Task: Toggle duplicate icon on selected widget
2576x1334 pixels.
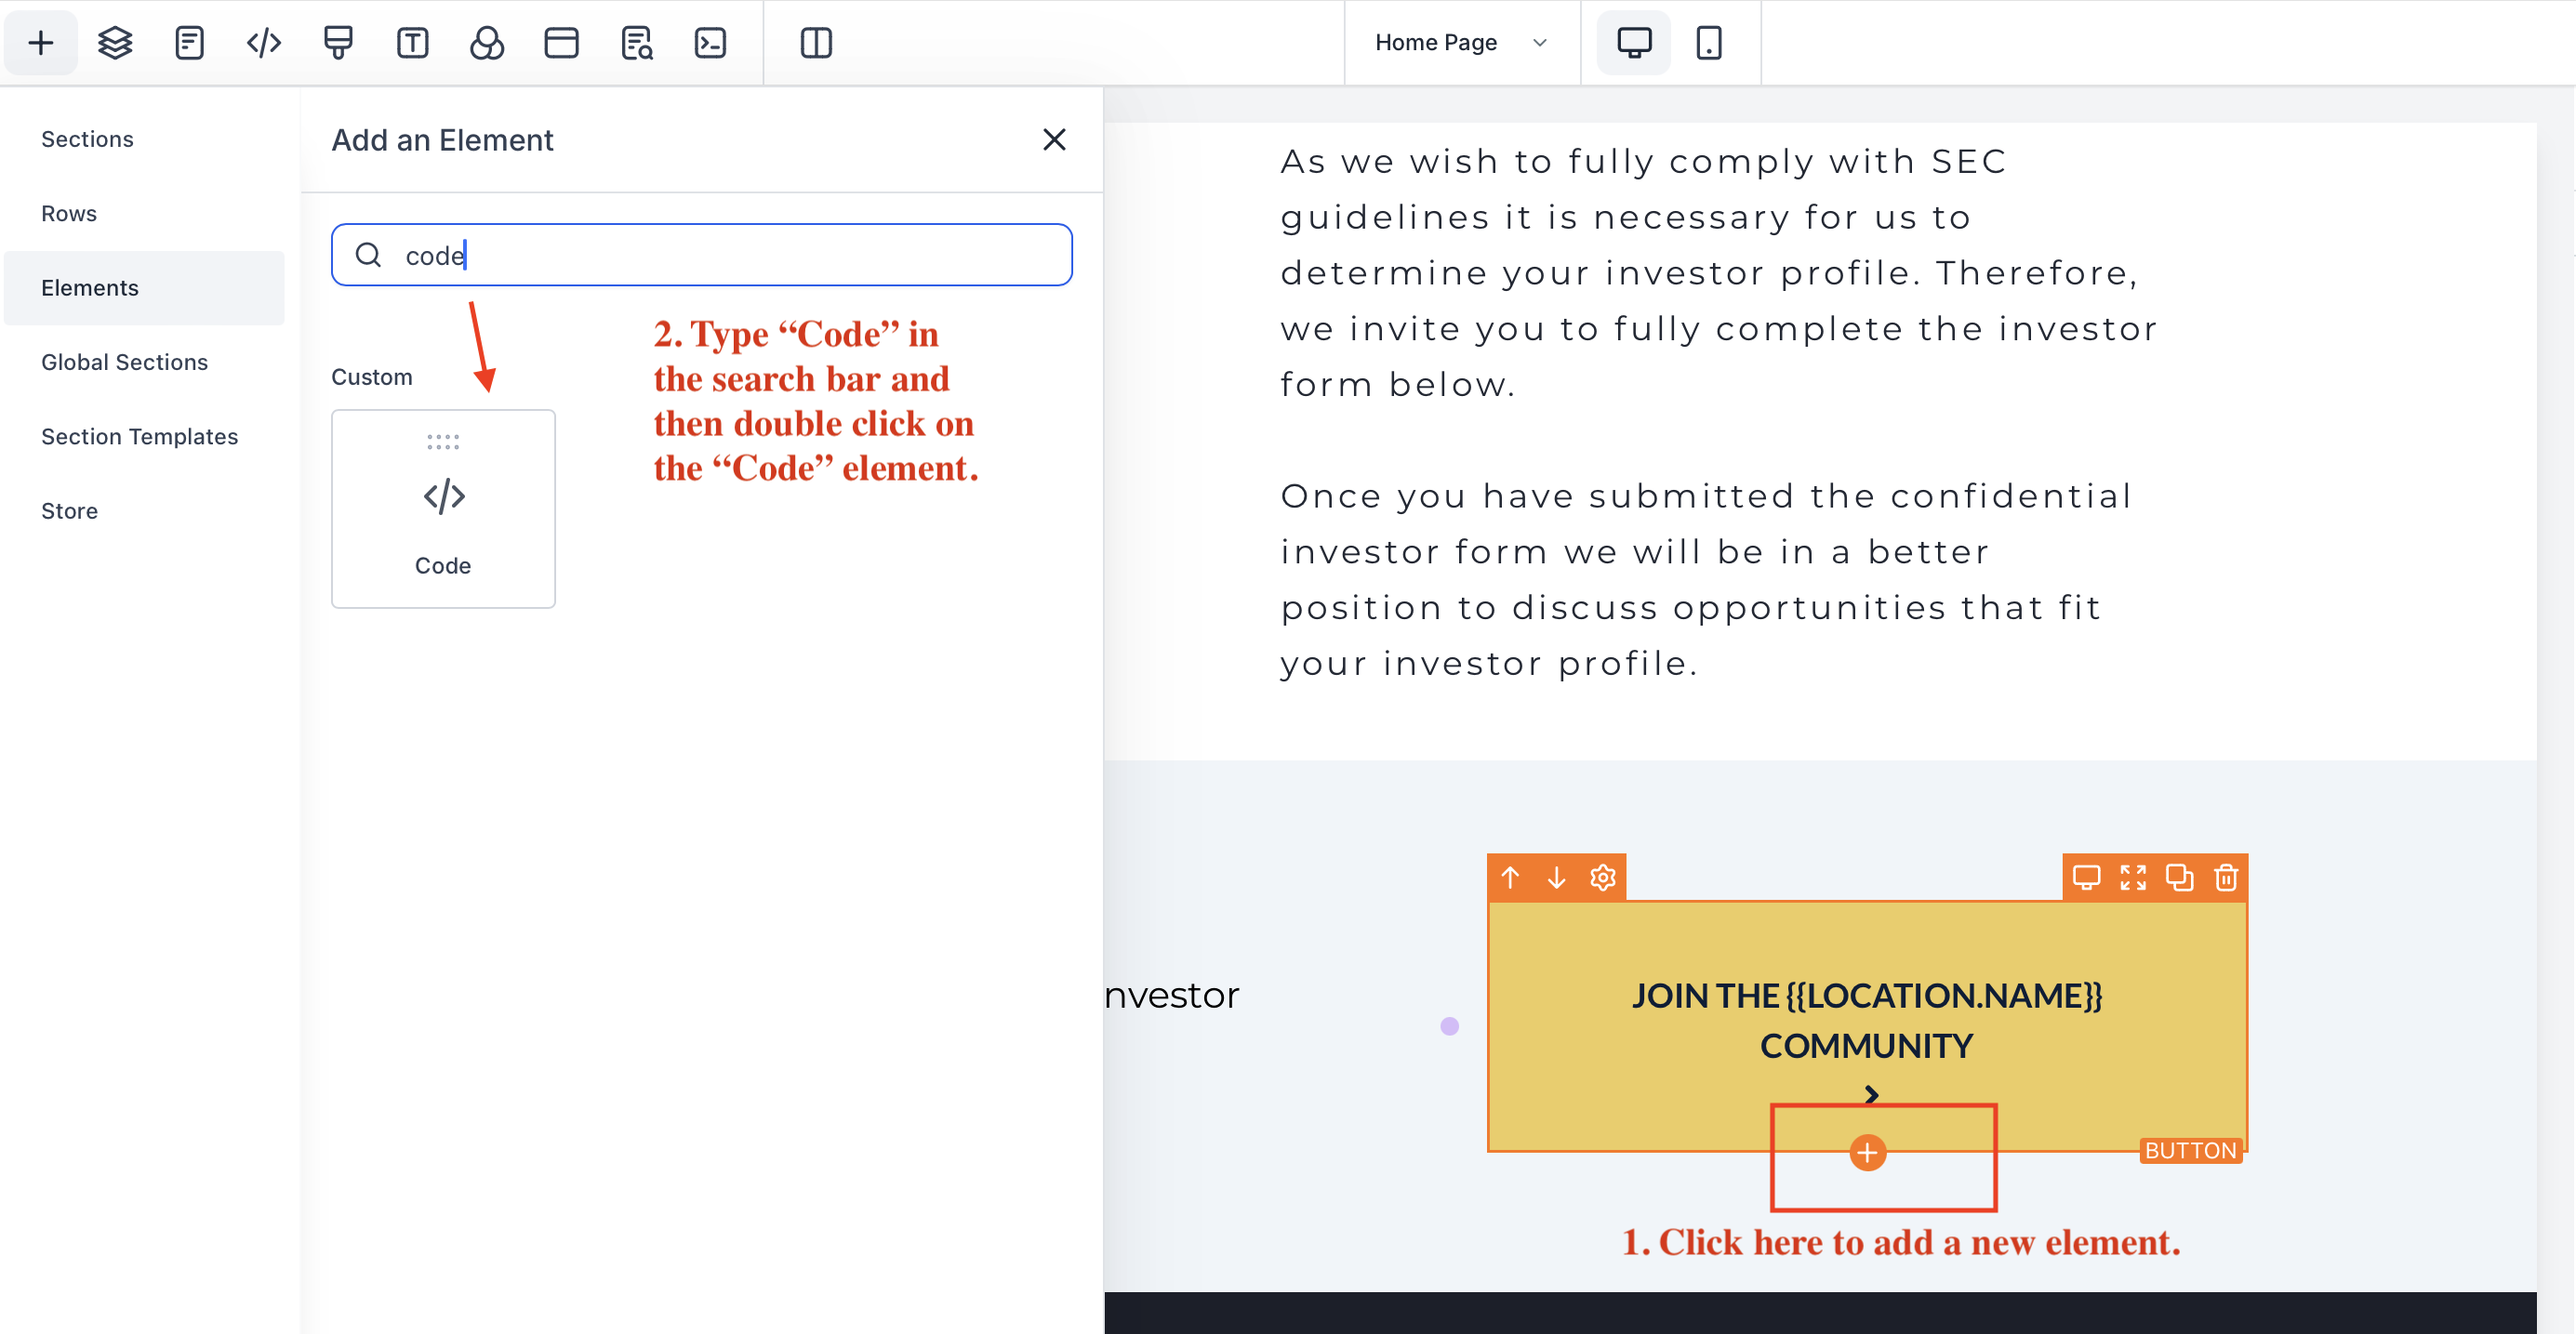Action: [2180, 878]
